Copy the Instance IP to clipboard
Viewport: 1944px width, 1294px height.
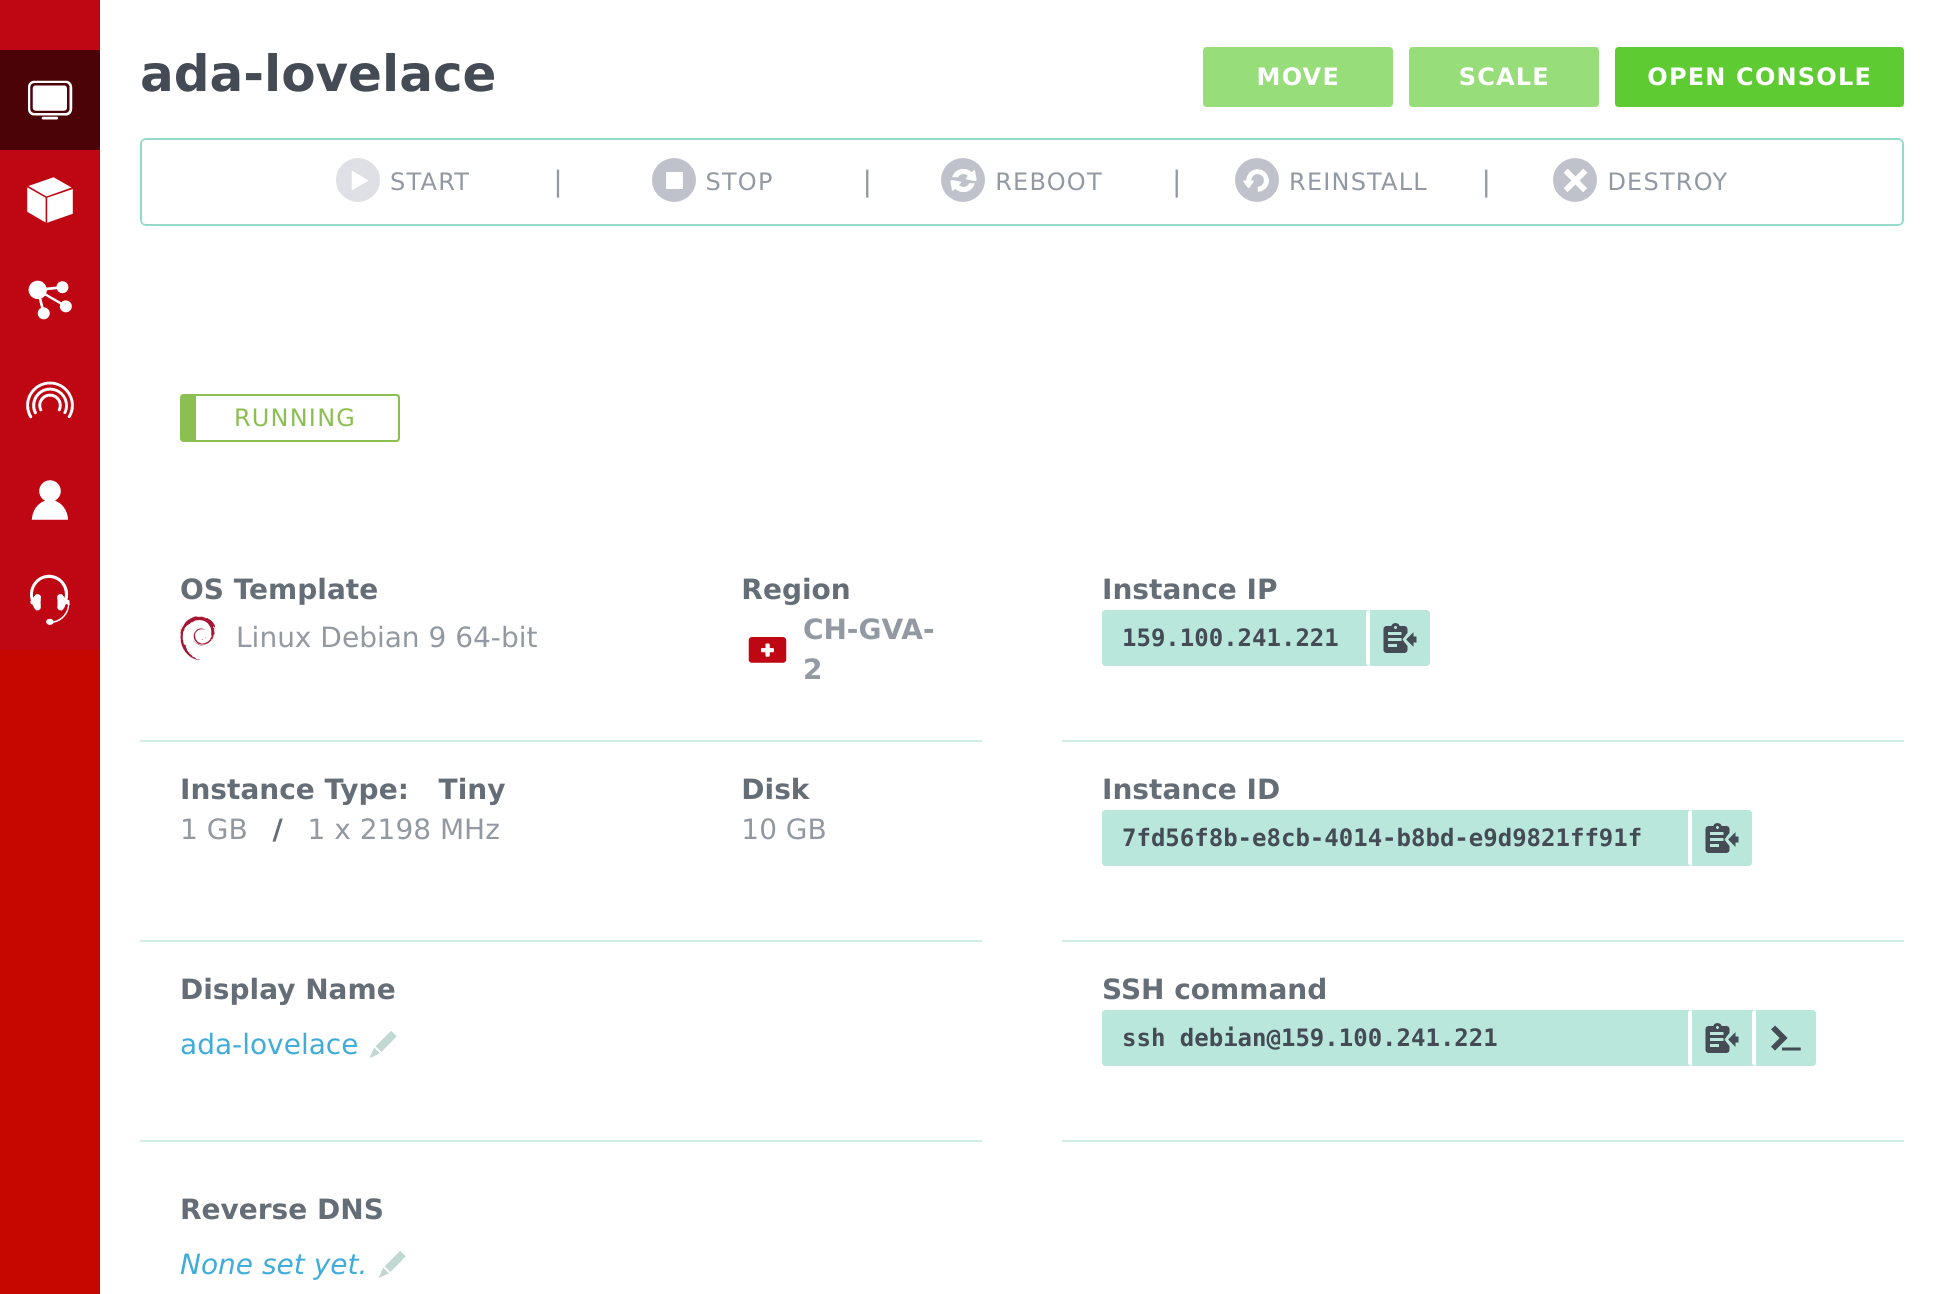(1399, 638)
